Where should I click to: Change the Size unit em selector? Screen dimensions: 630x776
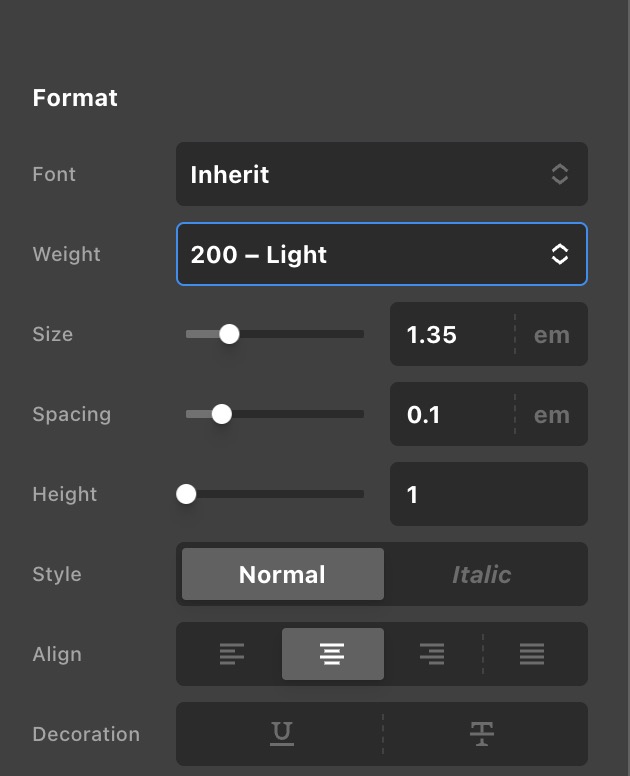click(x=551, y=335)
